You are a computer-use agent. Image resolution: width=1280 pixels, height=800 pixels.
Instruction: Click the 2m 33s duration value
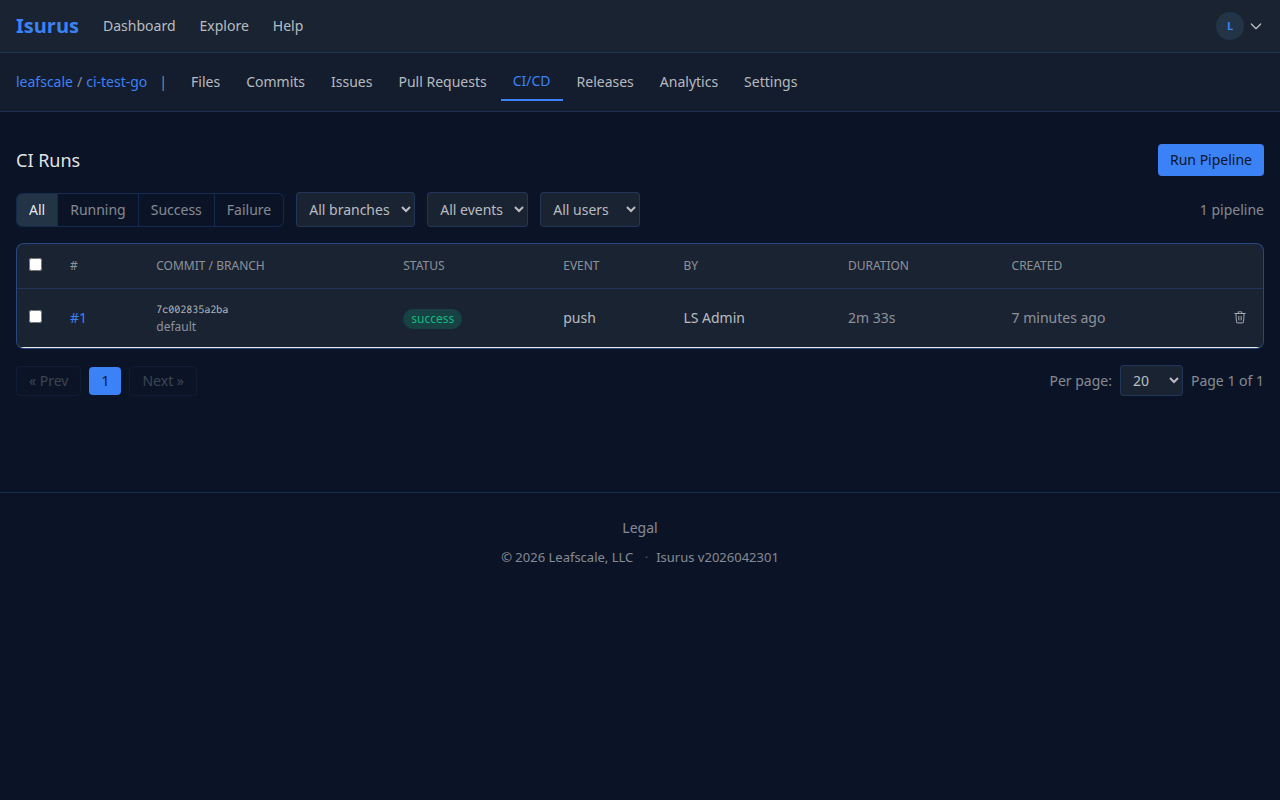point(872,318)
